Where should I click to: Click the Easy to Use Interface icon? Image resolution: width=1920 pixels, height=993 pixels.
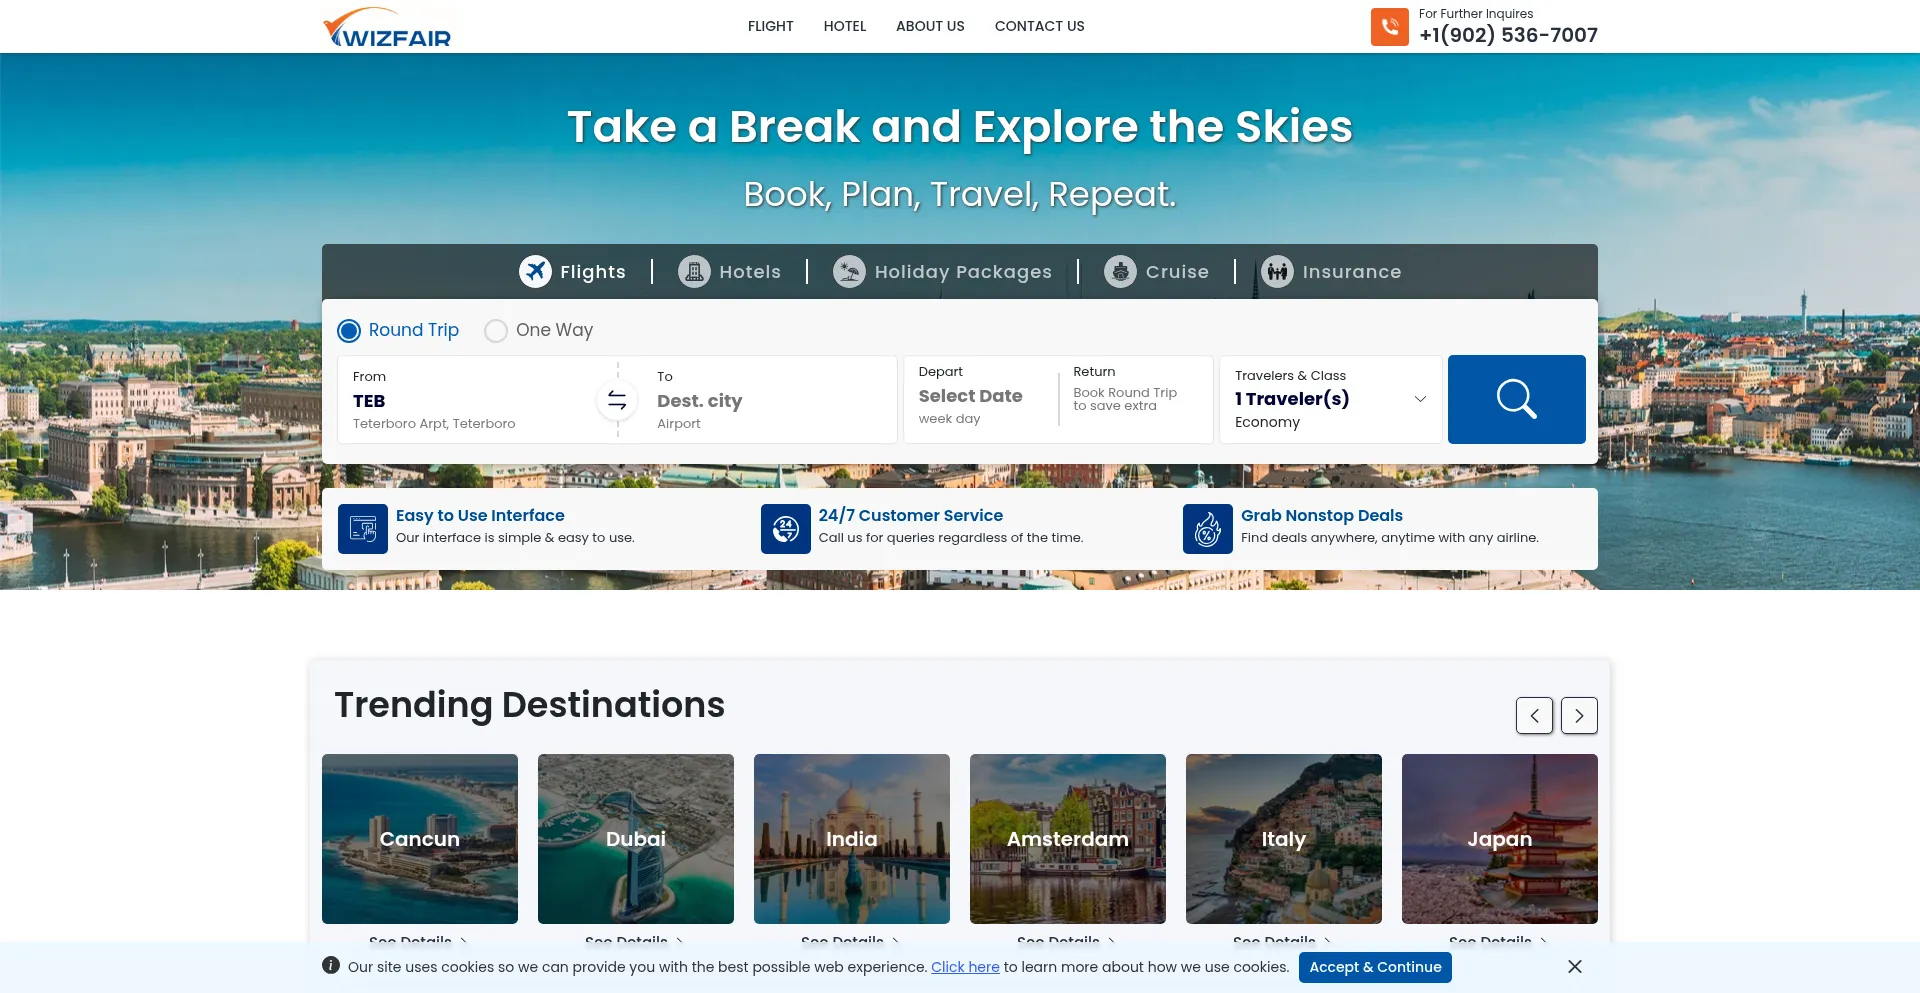[362, 529]
